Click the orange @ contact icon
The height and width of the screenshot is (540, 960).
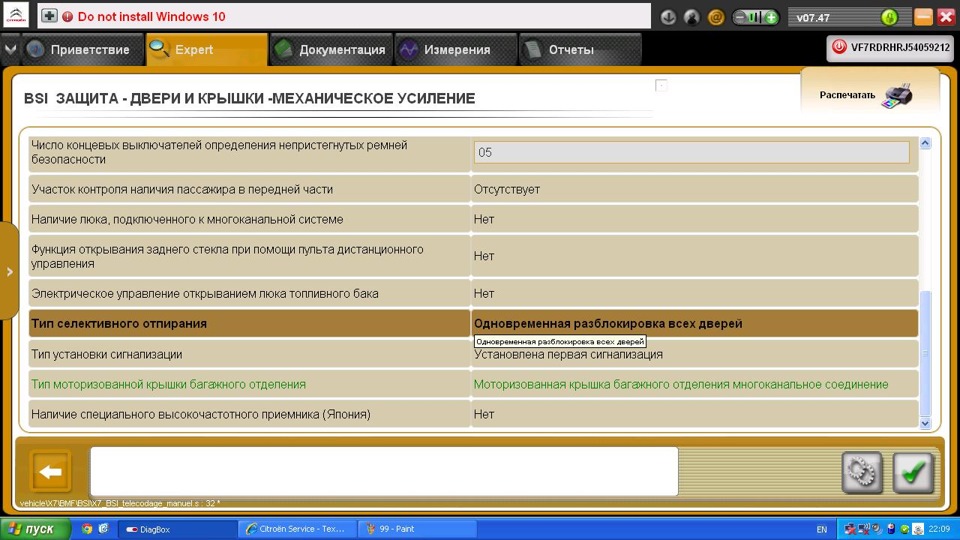coord(716,17)
